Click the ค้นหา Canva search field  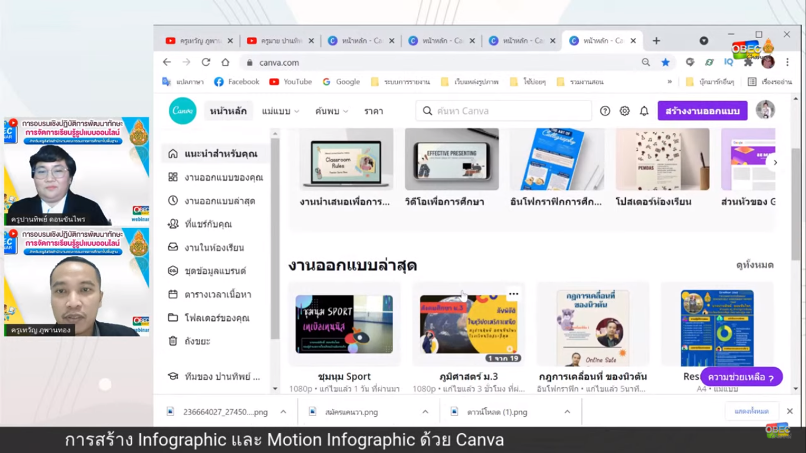(x=503, y=111)
